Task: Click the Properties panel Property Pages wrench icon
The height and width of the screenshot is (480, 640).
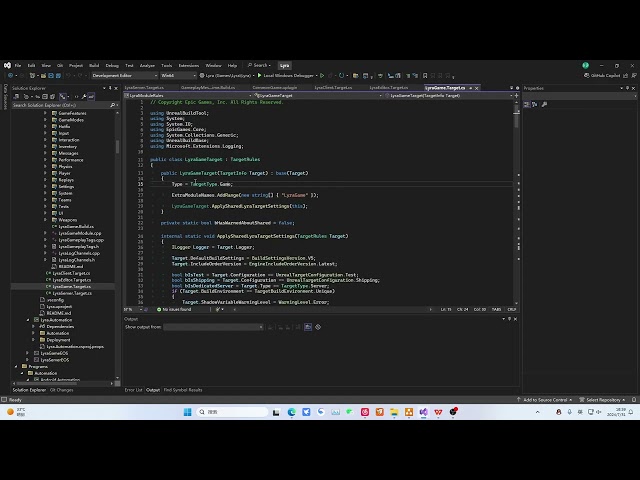Action: point(544,104)
